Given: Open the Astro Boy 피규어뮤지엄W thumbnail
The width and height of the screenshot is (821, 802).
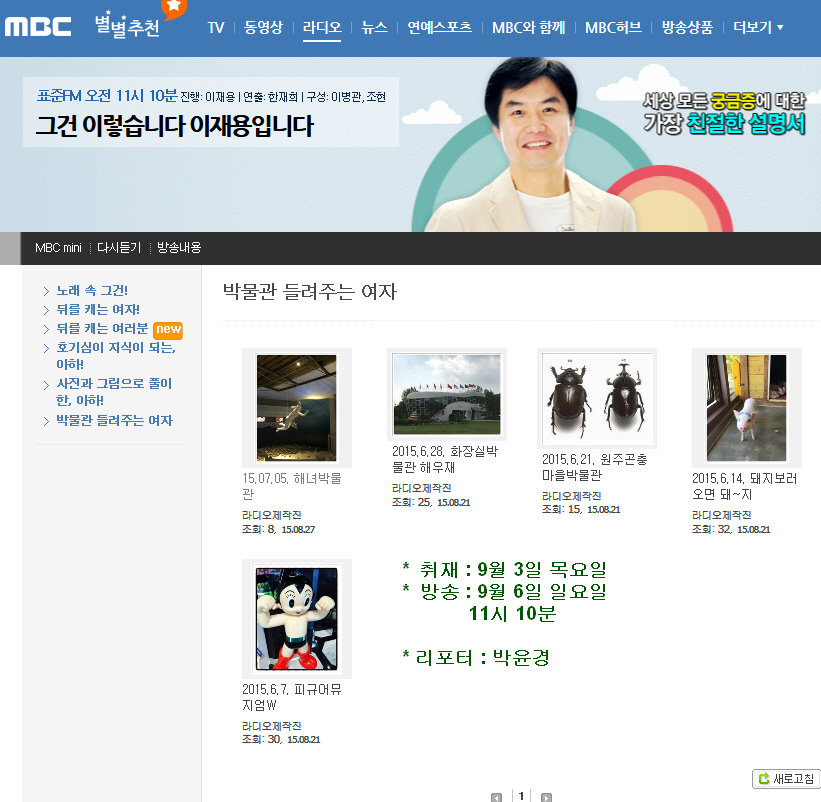Looking at the screenshot, I should tap(296, 618).
